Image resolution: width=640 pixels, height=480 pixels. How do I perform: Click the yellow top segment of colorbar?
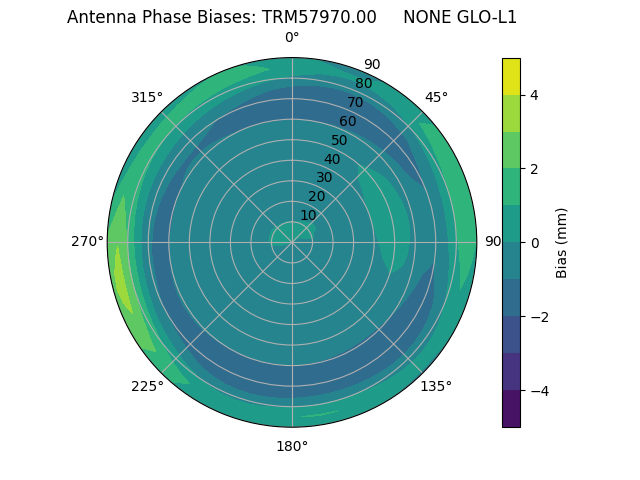pyautogui.click(x=511, y=76)
